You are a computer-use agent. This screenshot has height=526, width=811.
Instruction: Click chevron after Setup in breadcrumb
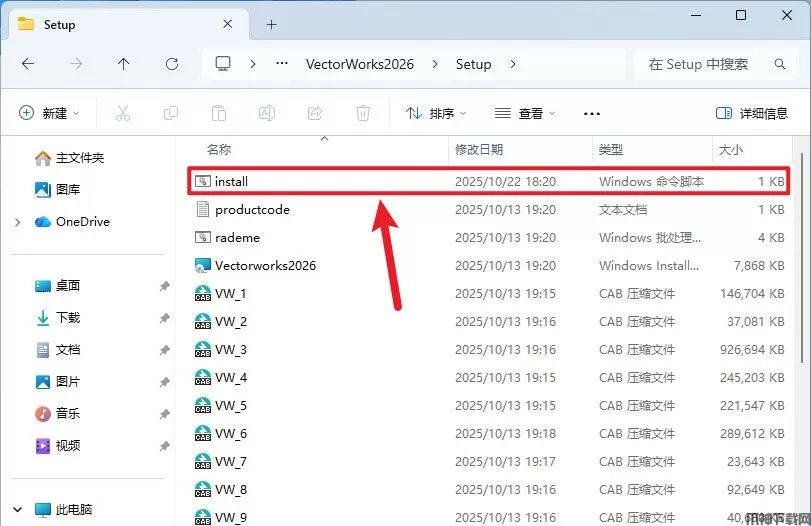(x=513, y=64)
